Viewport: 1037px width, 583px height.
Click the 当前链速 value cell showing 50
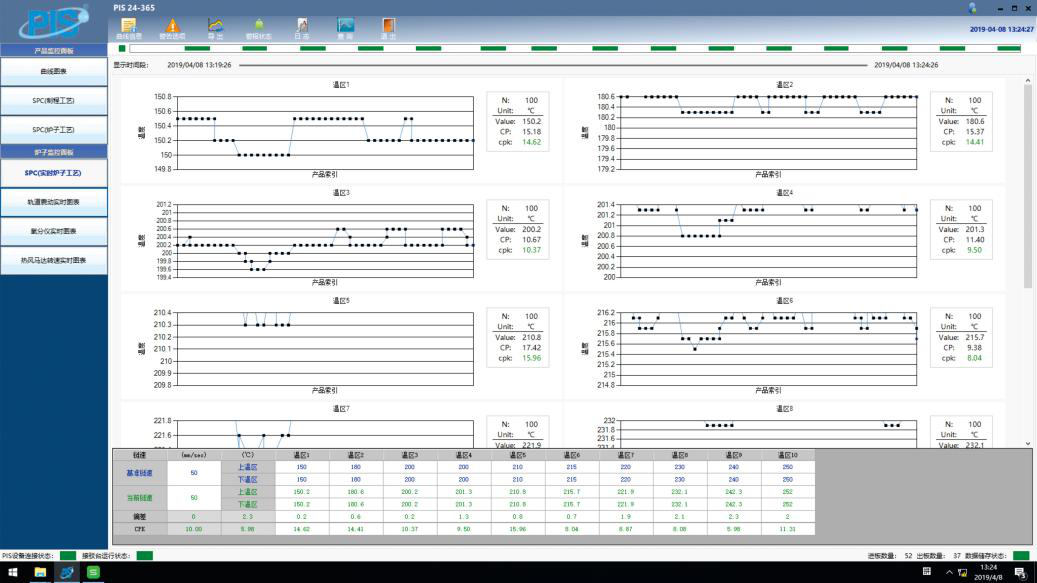point(194,498)
